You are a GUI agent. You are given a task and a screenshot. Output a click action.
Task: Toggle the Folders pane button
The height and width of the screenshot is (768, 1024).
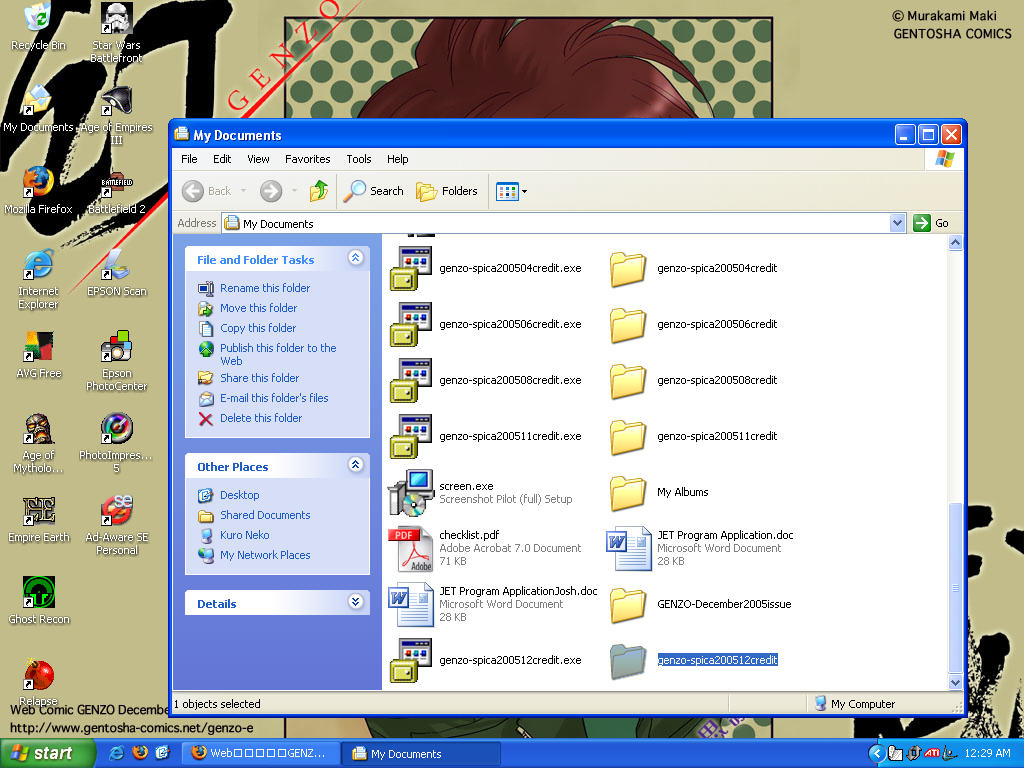tap(447, 191)
